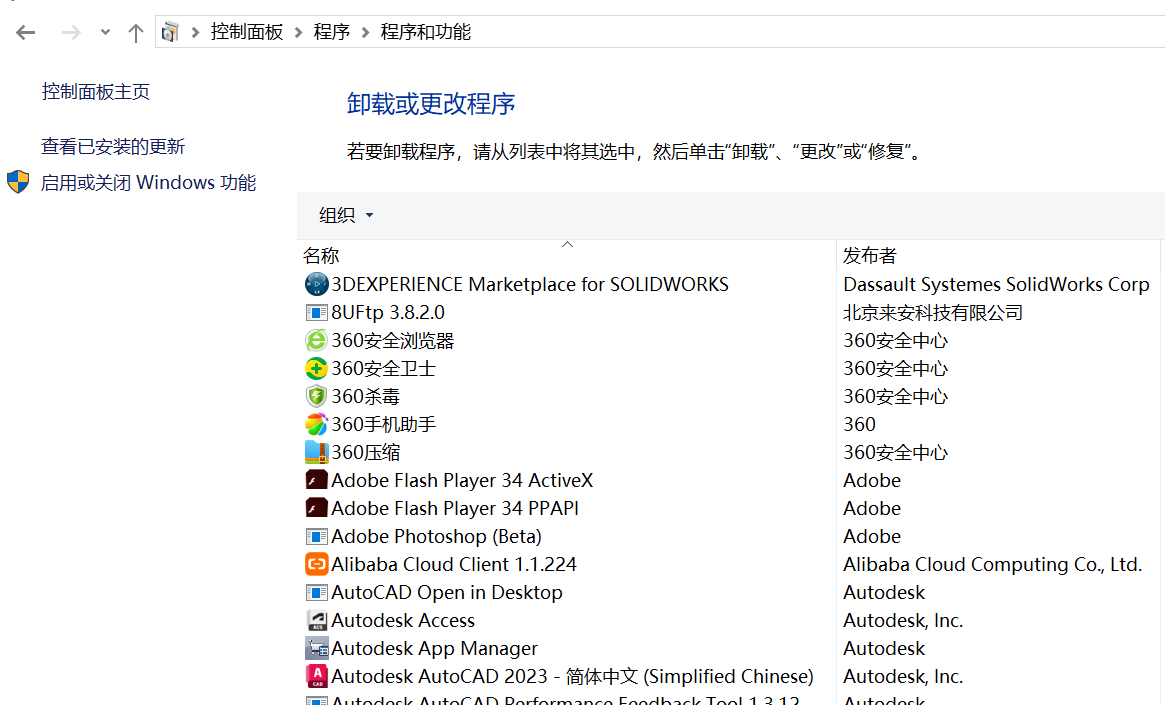Sort list by 发布者 column header
The width and height of the screenshot is (1165, 705).
point(998,255)
